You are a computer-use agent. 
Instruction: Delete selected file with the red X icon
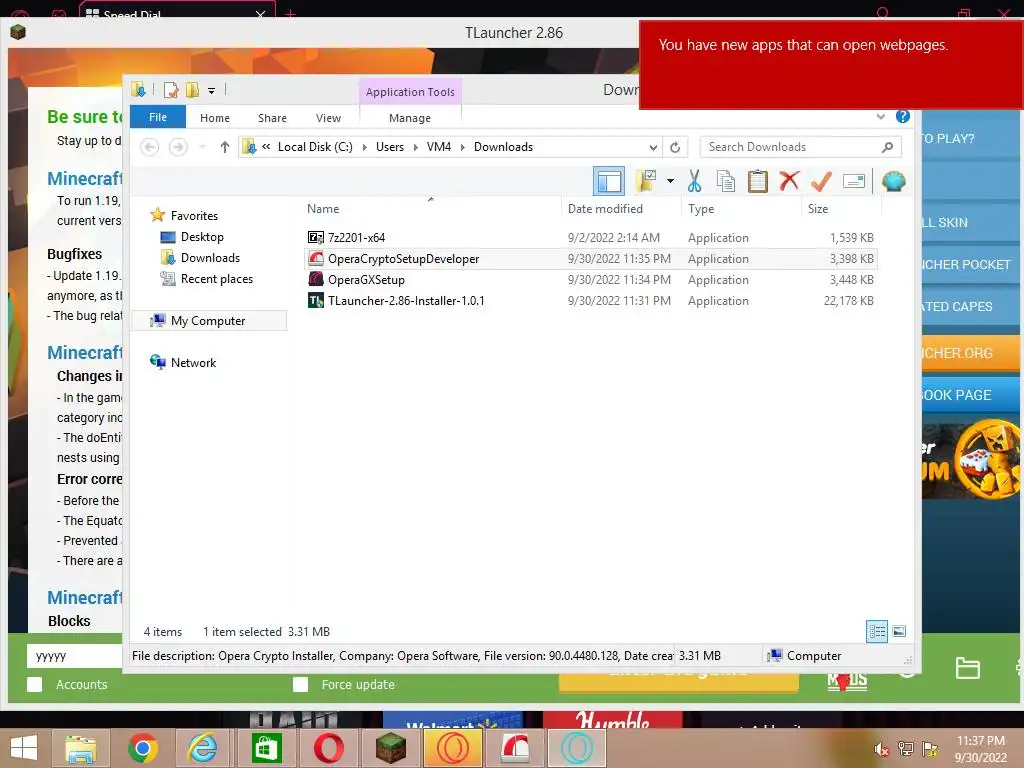[789, 181]
